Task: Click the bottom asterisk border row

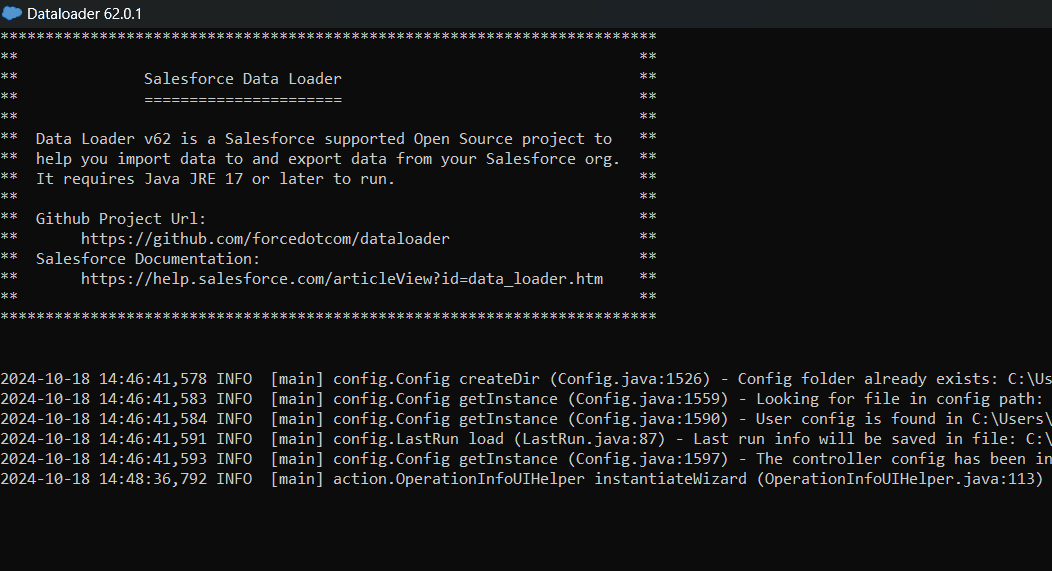Action: 328,317
